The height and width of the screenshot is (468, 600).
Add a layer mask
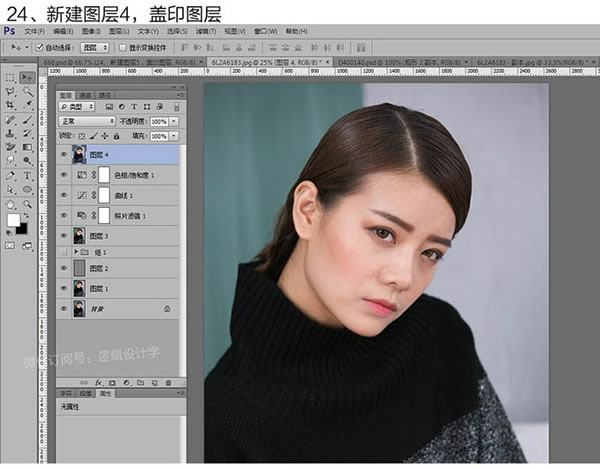pos(112,383)
